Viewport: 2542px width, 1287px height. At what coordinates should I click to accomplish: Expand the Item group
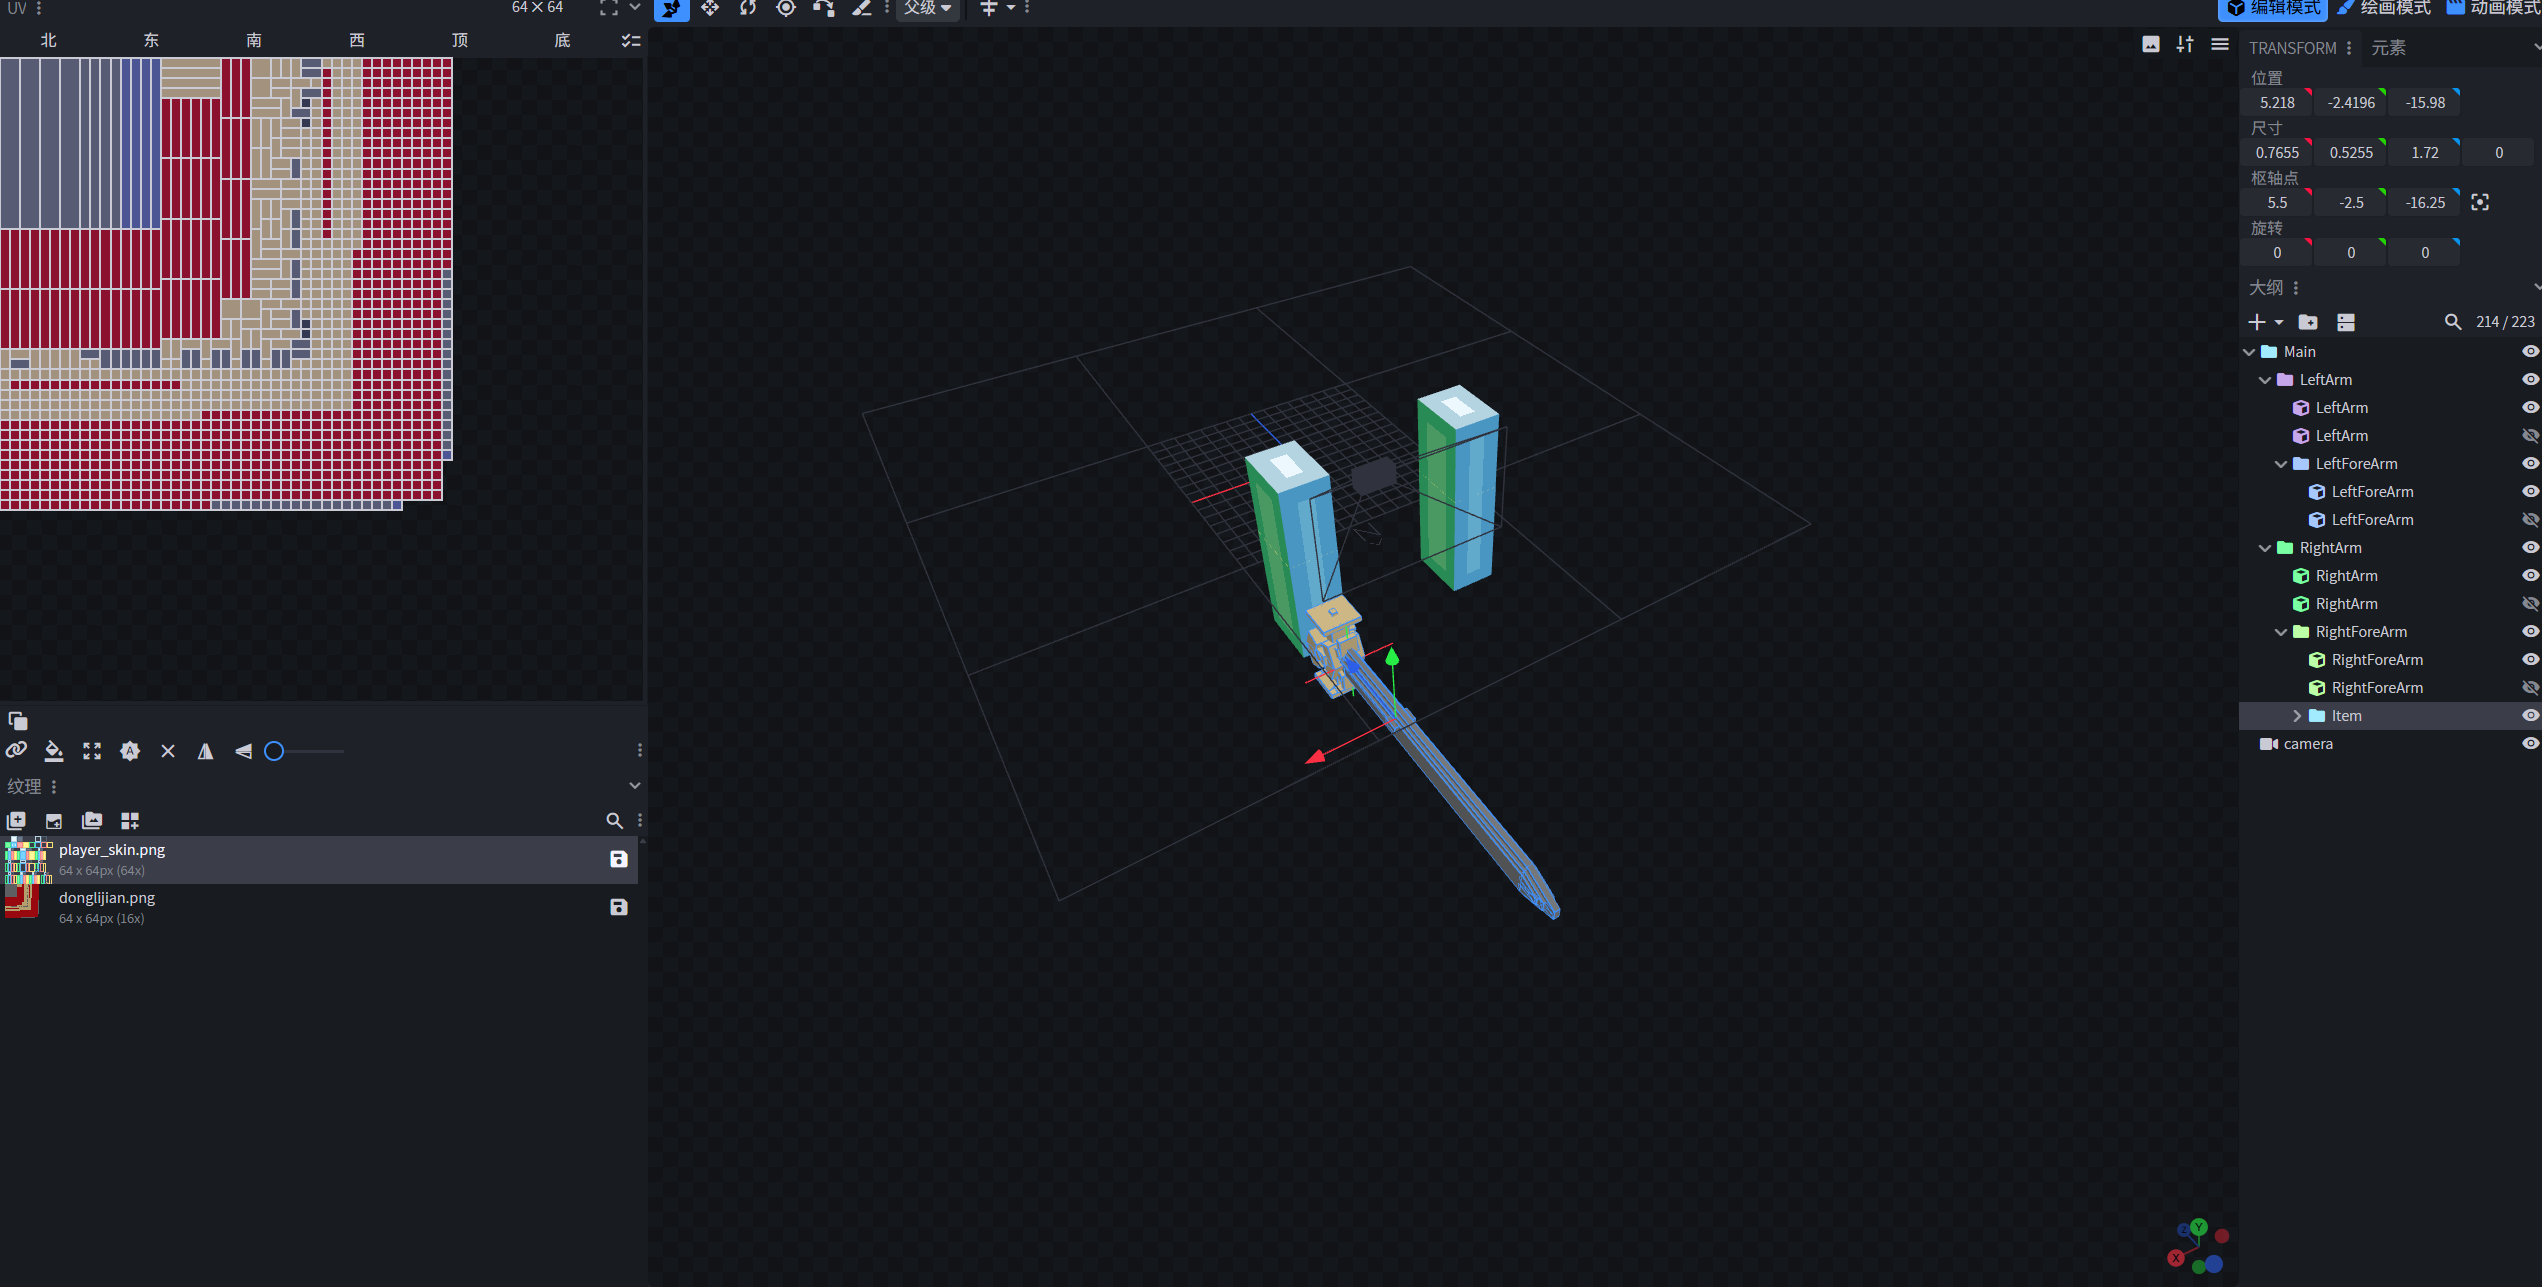(x=2297, y=716)
